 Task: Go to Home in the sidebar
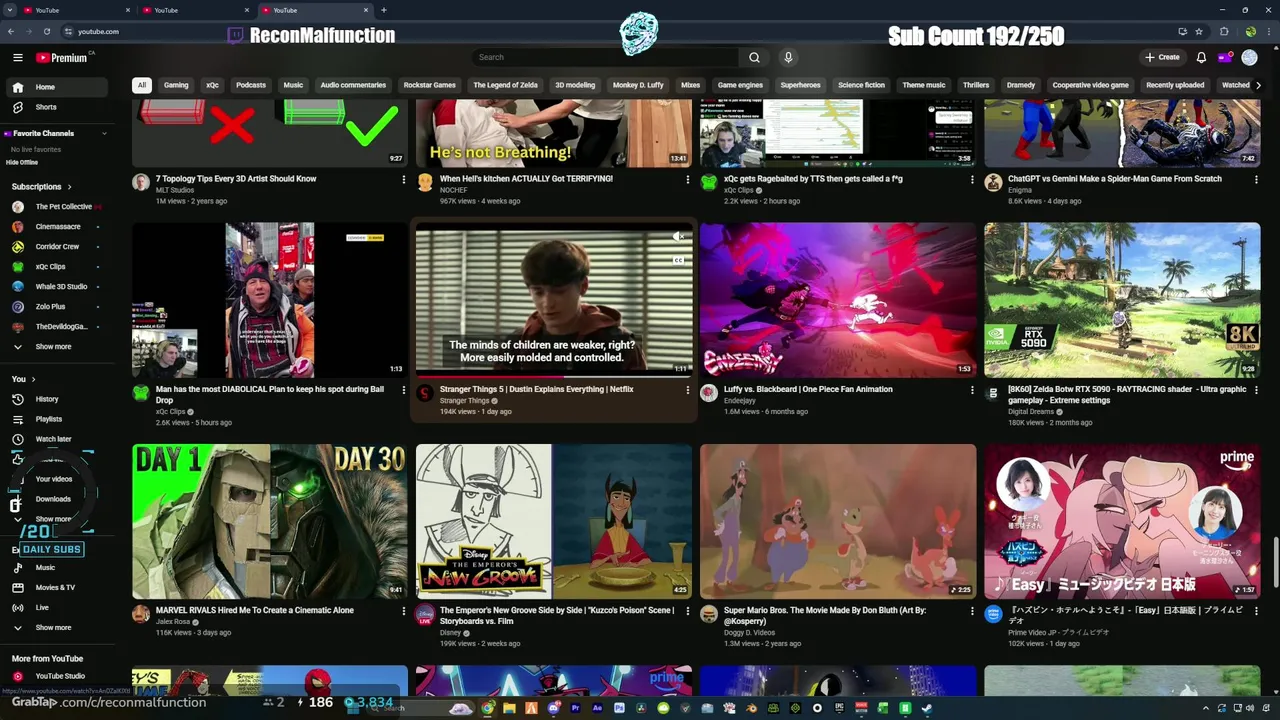(x=59, y=87)
